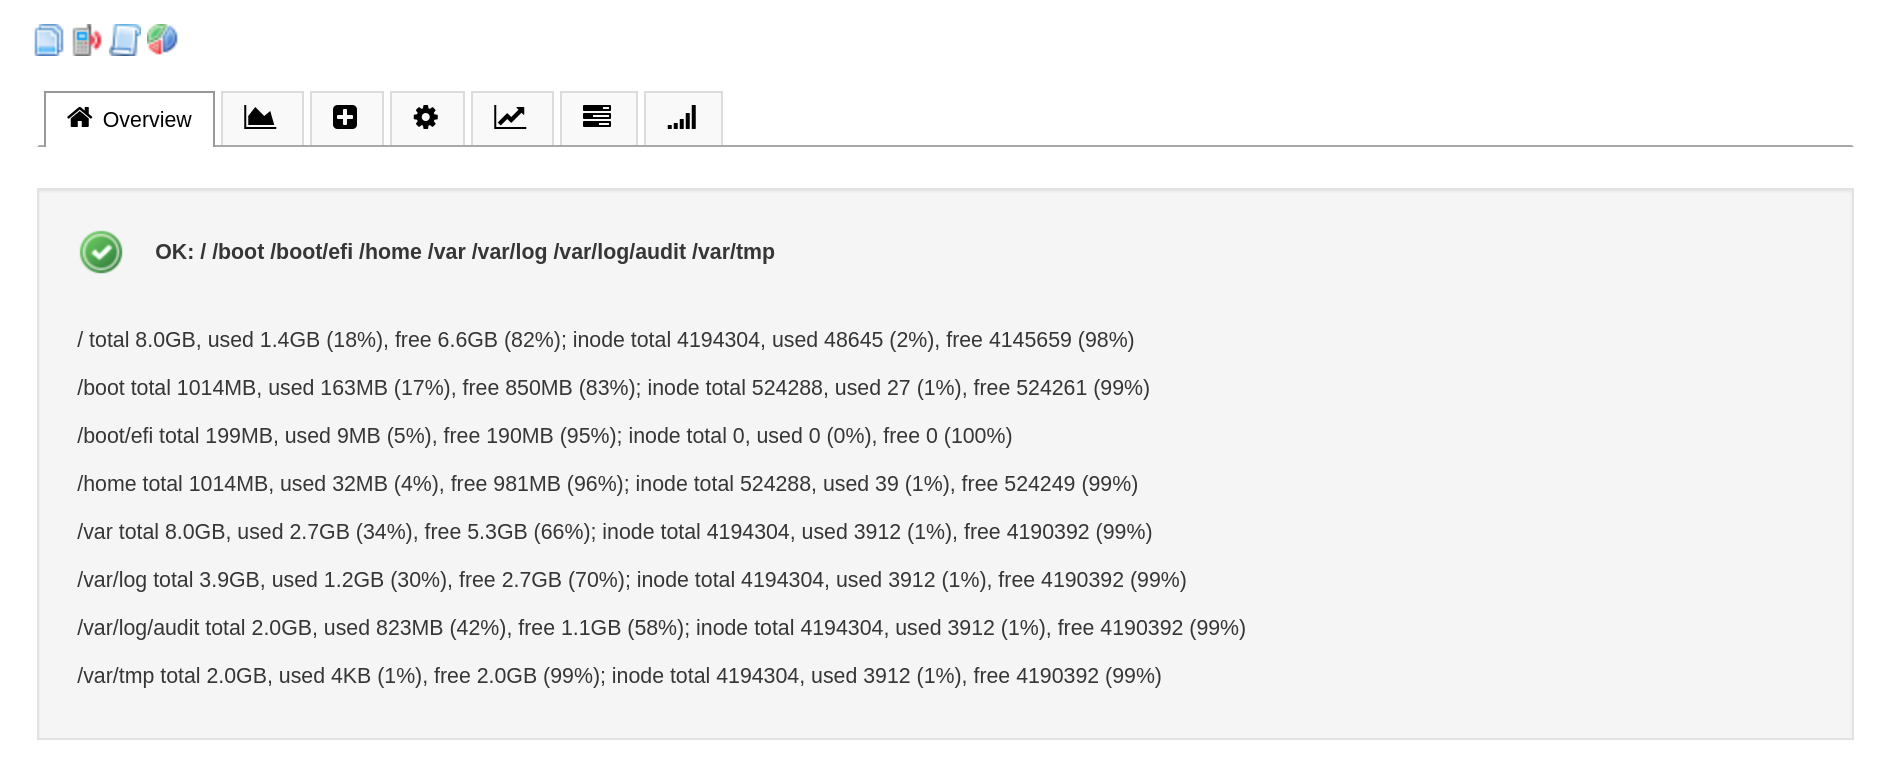Click the blue stacked documents icon
This screenshot has height=783, width=1897.
click(x=49, y=40)
